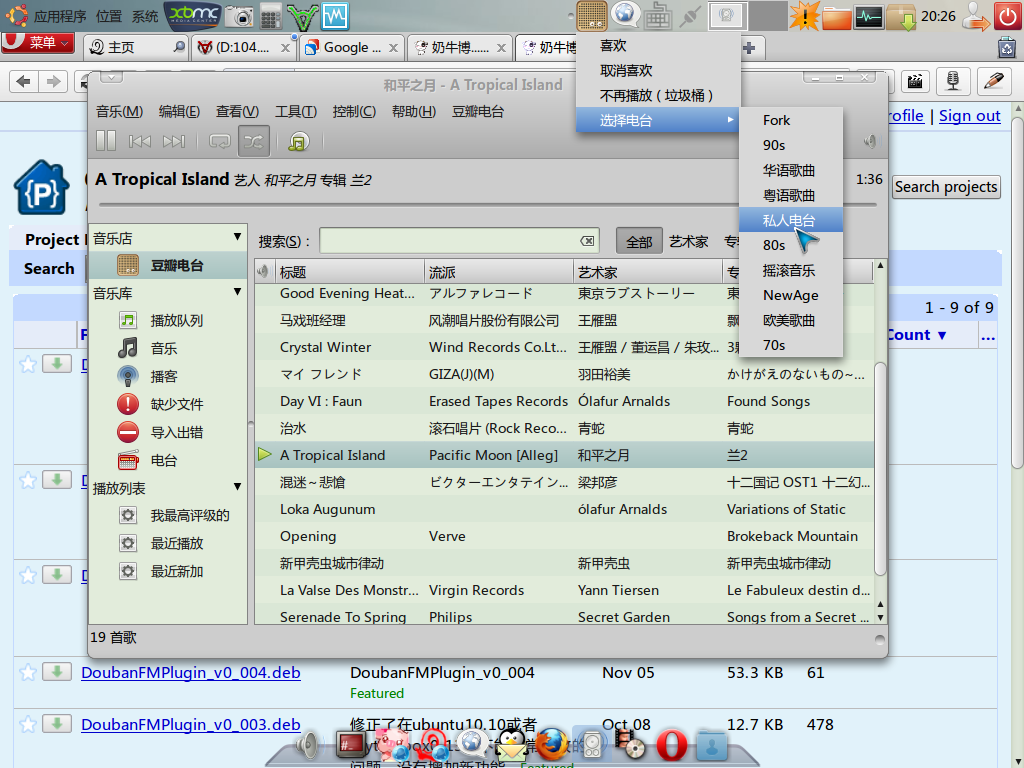Launch XBMC Media Center from top panel

[x=192, y=15]
